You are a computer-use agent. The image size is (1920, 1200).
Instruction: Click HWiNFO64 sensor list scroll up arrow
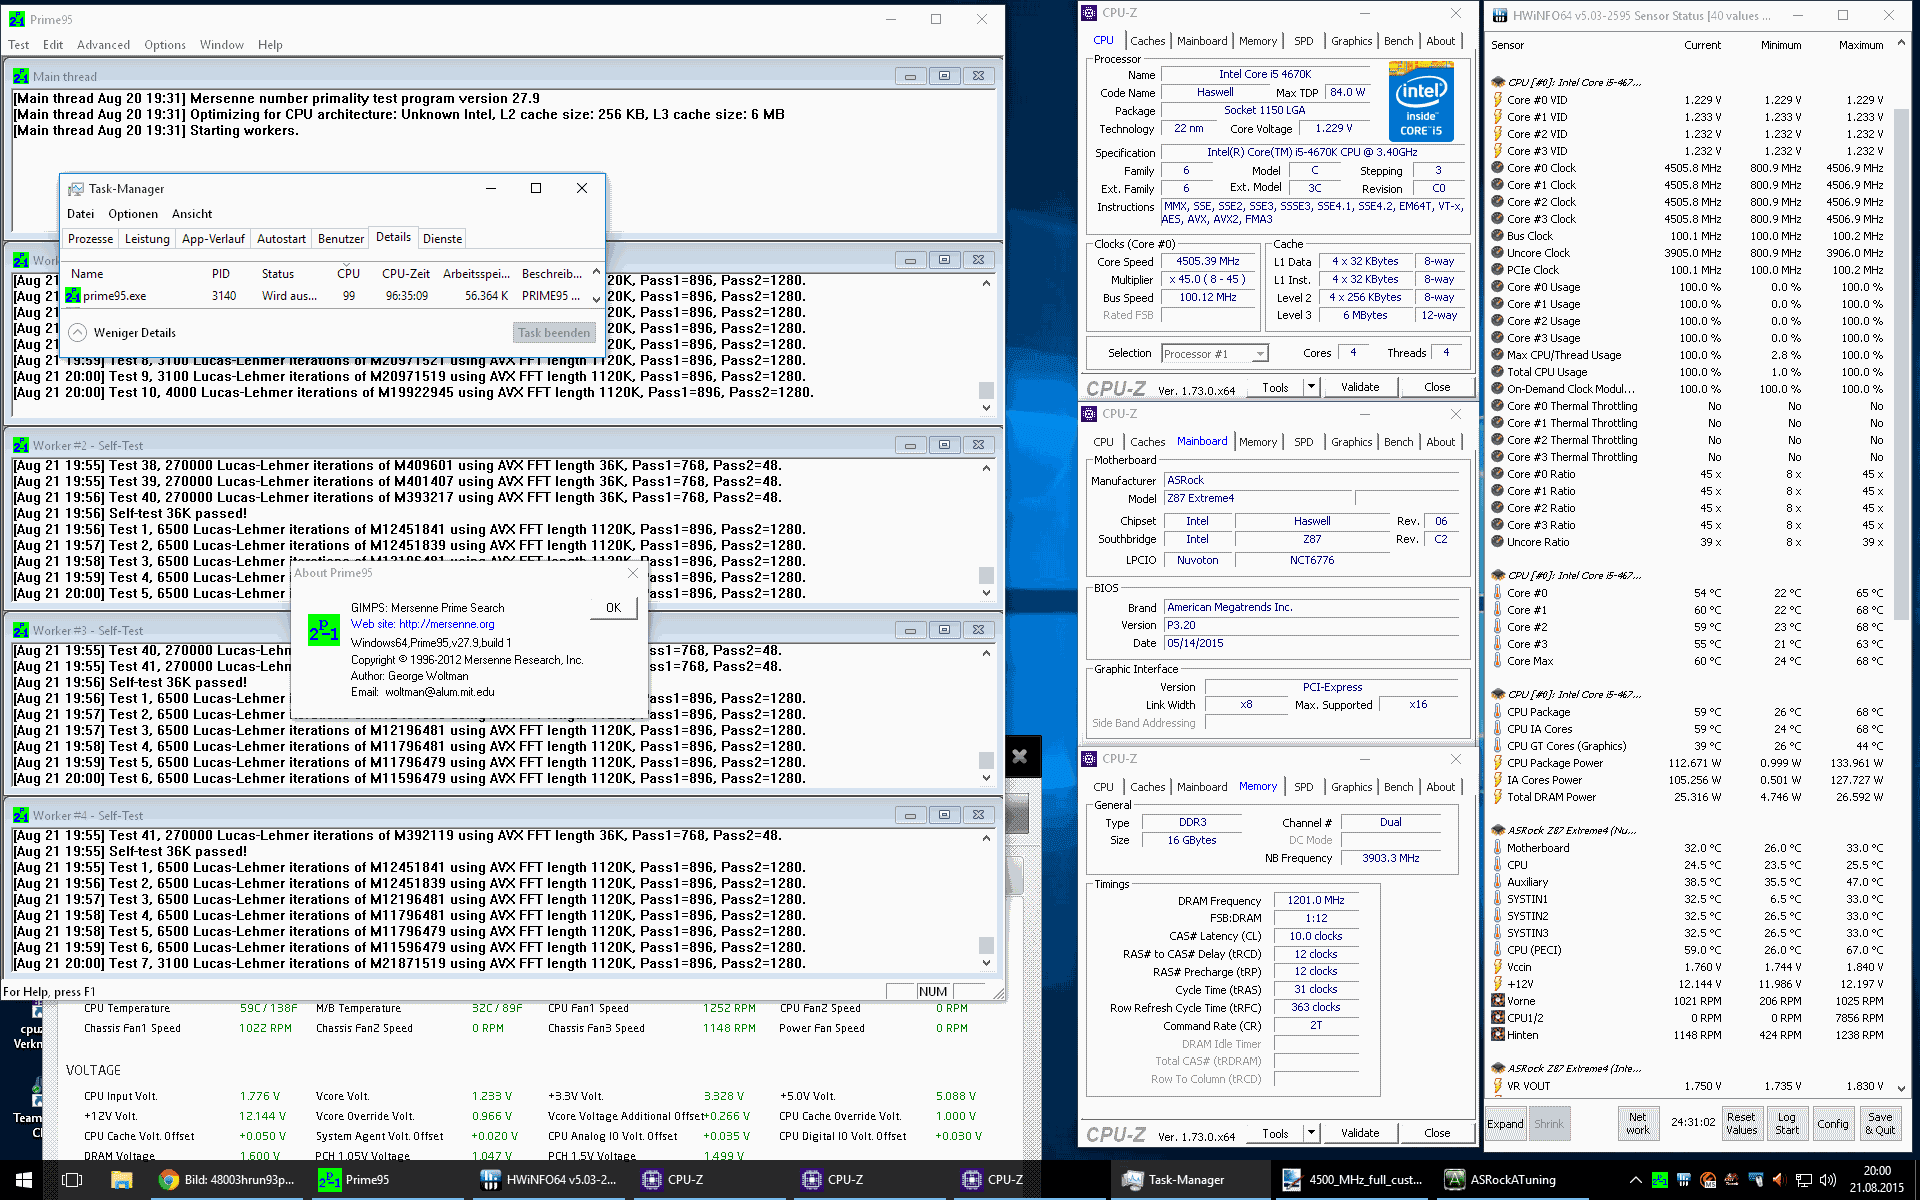coord(1901,45)
